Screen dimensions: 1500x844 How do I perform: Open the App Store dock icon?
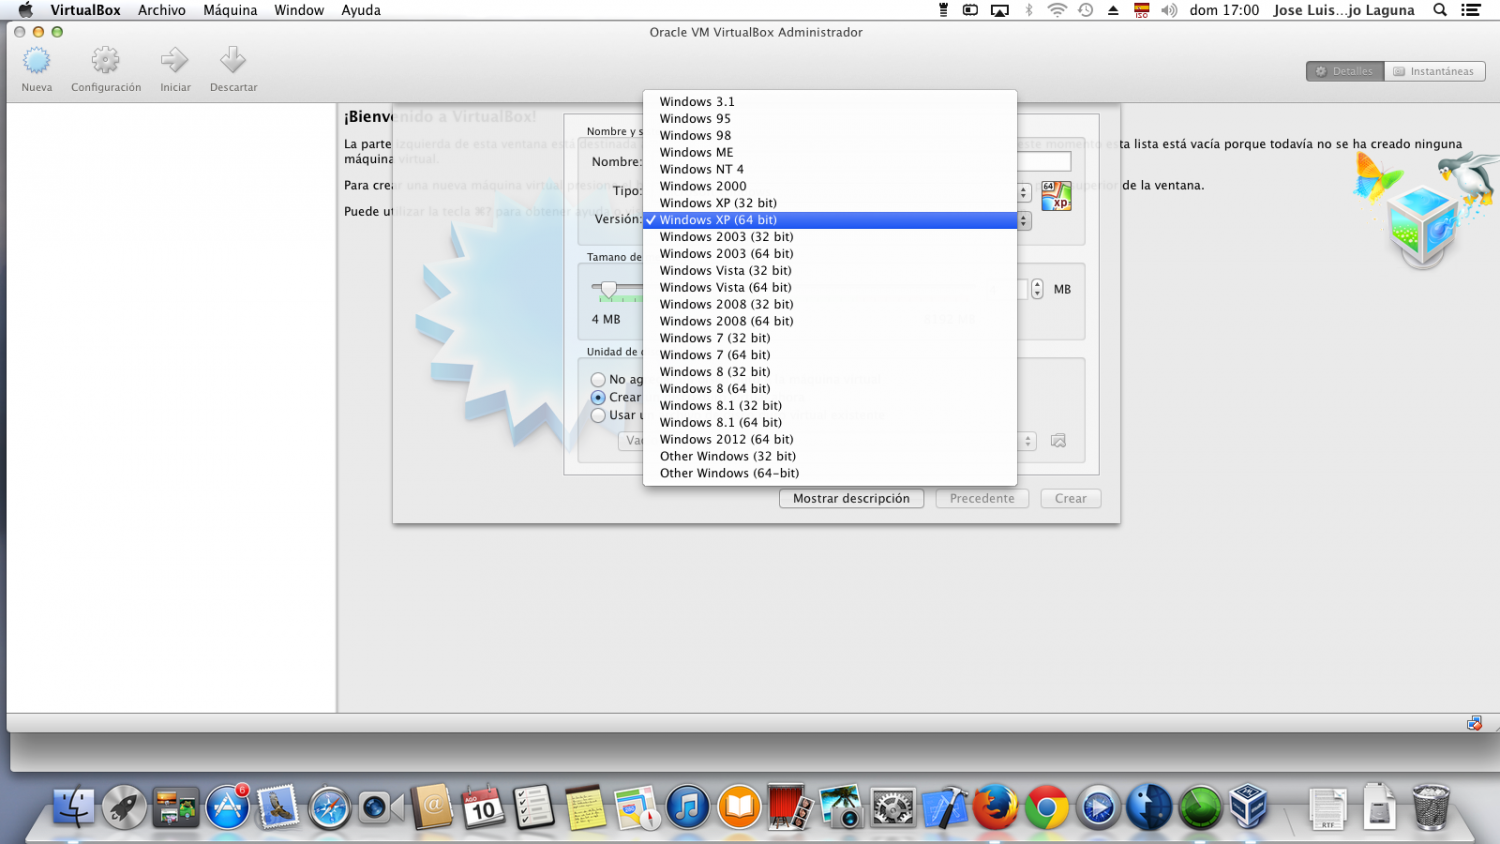tap(228, 807)
